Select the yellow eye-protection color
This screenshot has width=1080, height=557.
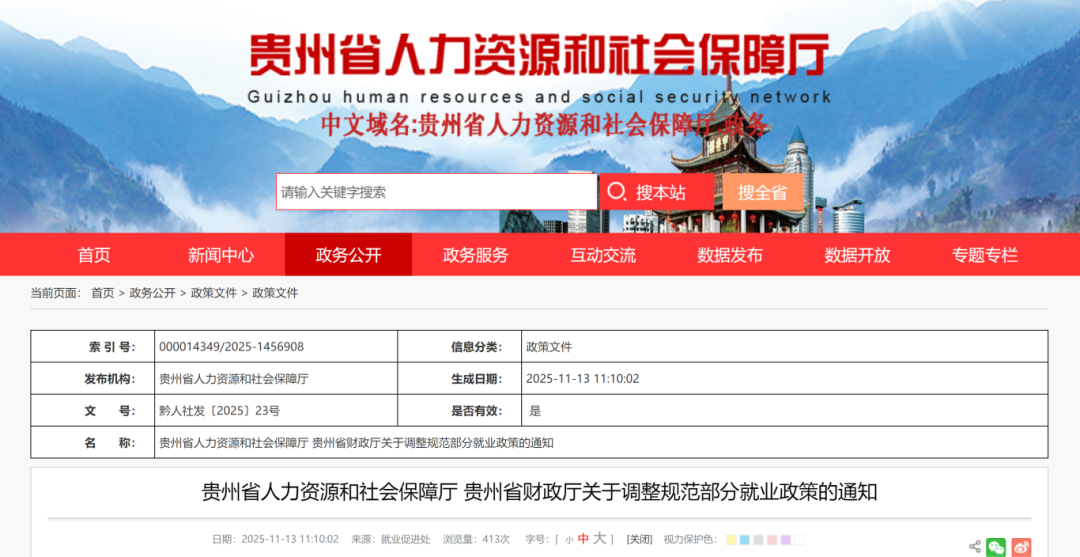tap(732, 540)
